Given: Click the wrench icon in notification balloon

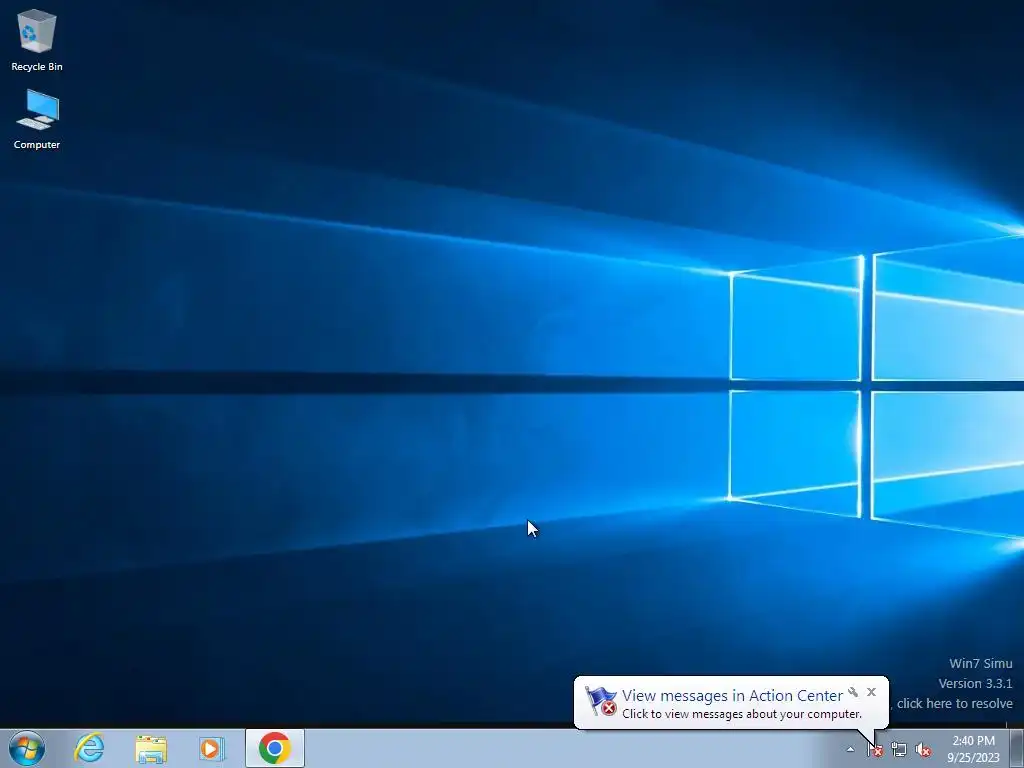Looking at the screenshot, I should tap(853, 692).
